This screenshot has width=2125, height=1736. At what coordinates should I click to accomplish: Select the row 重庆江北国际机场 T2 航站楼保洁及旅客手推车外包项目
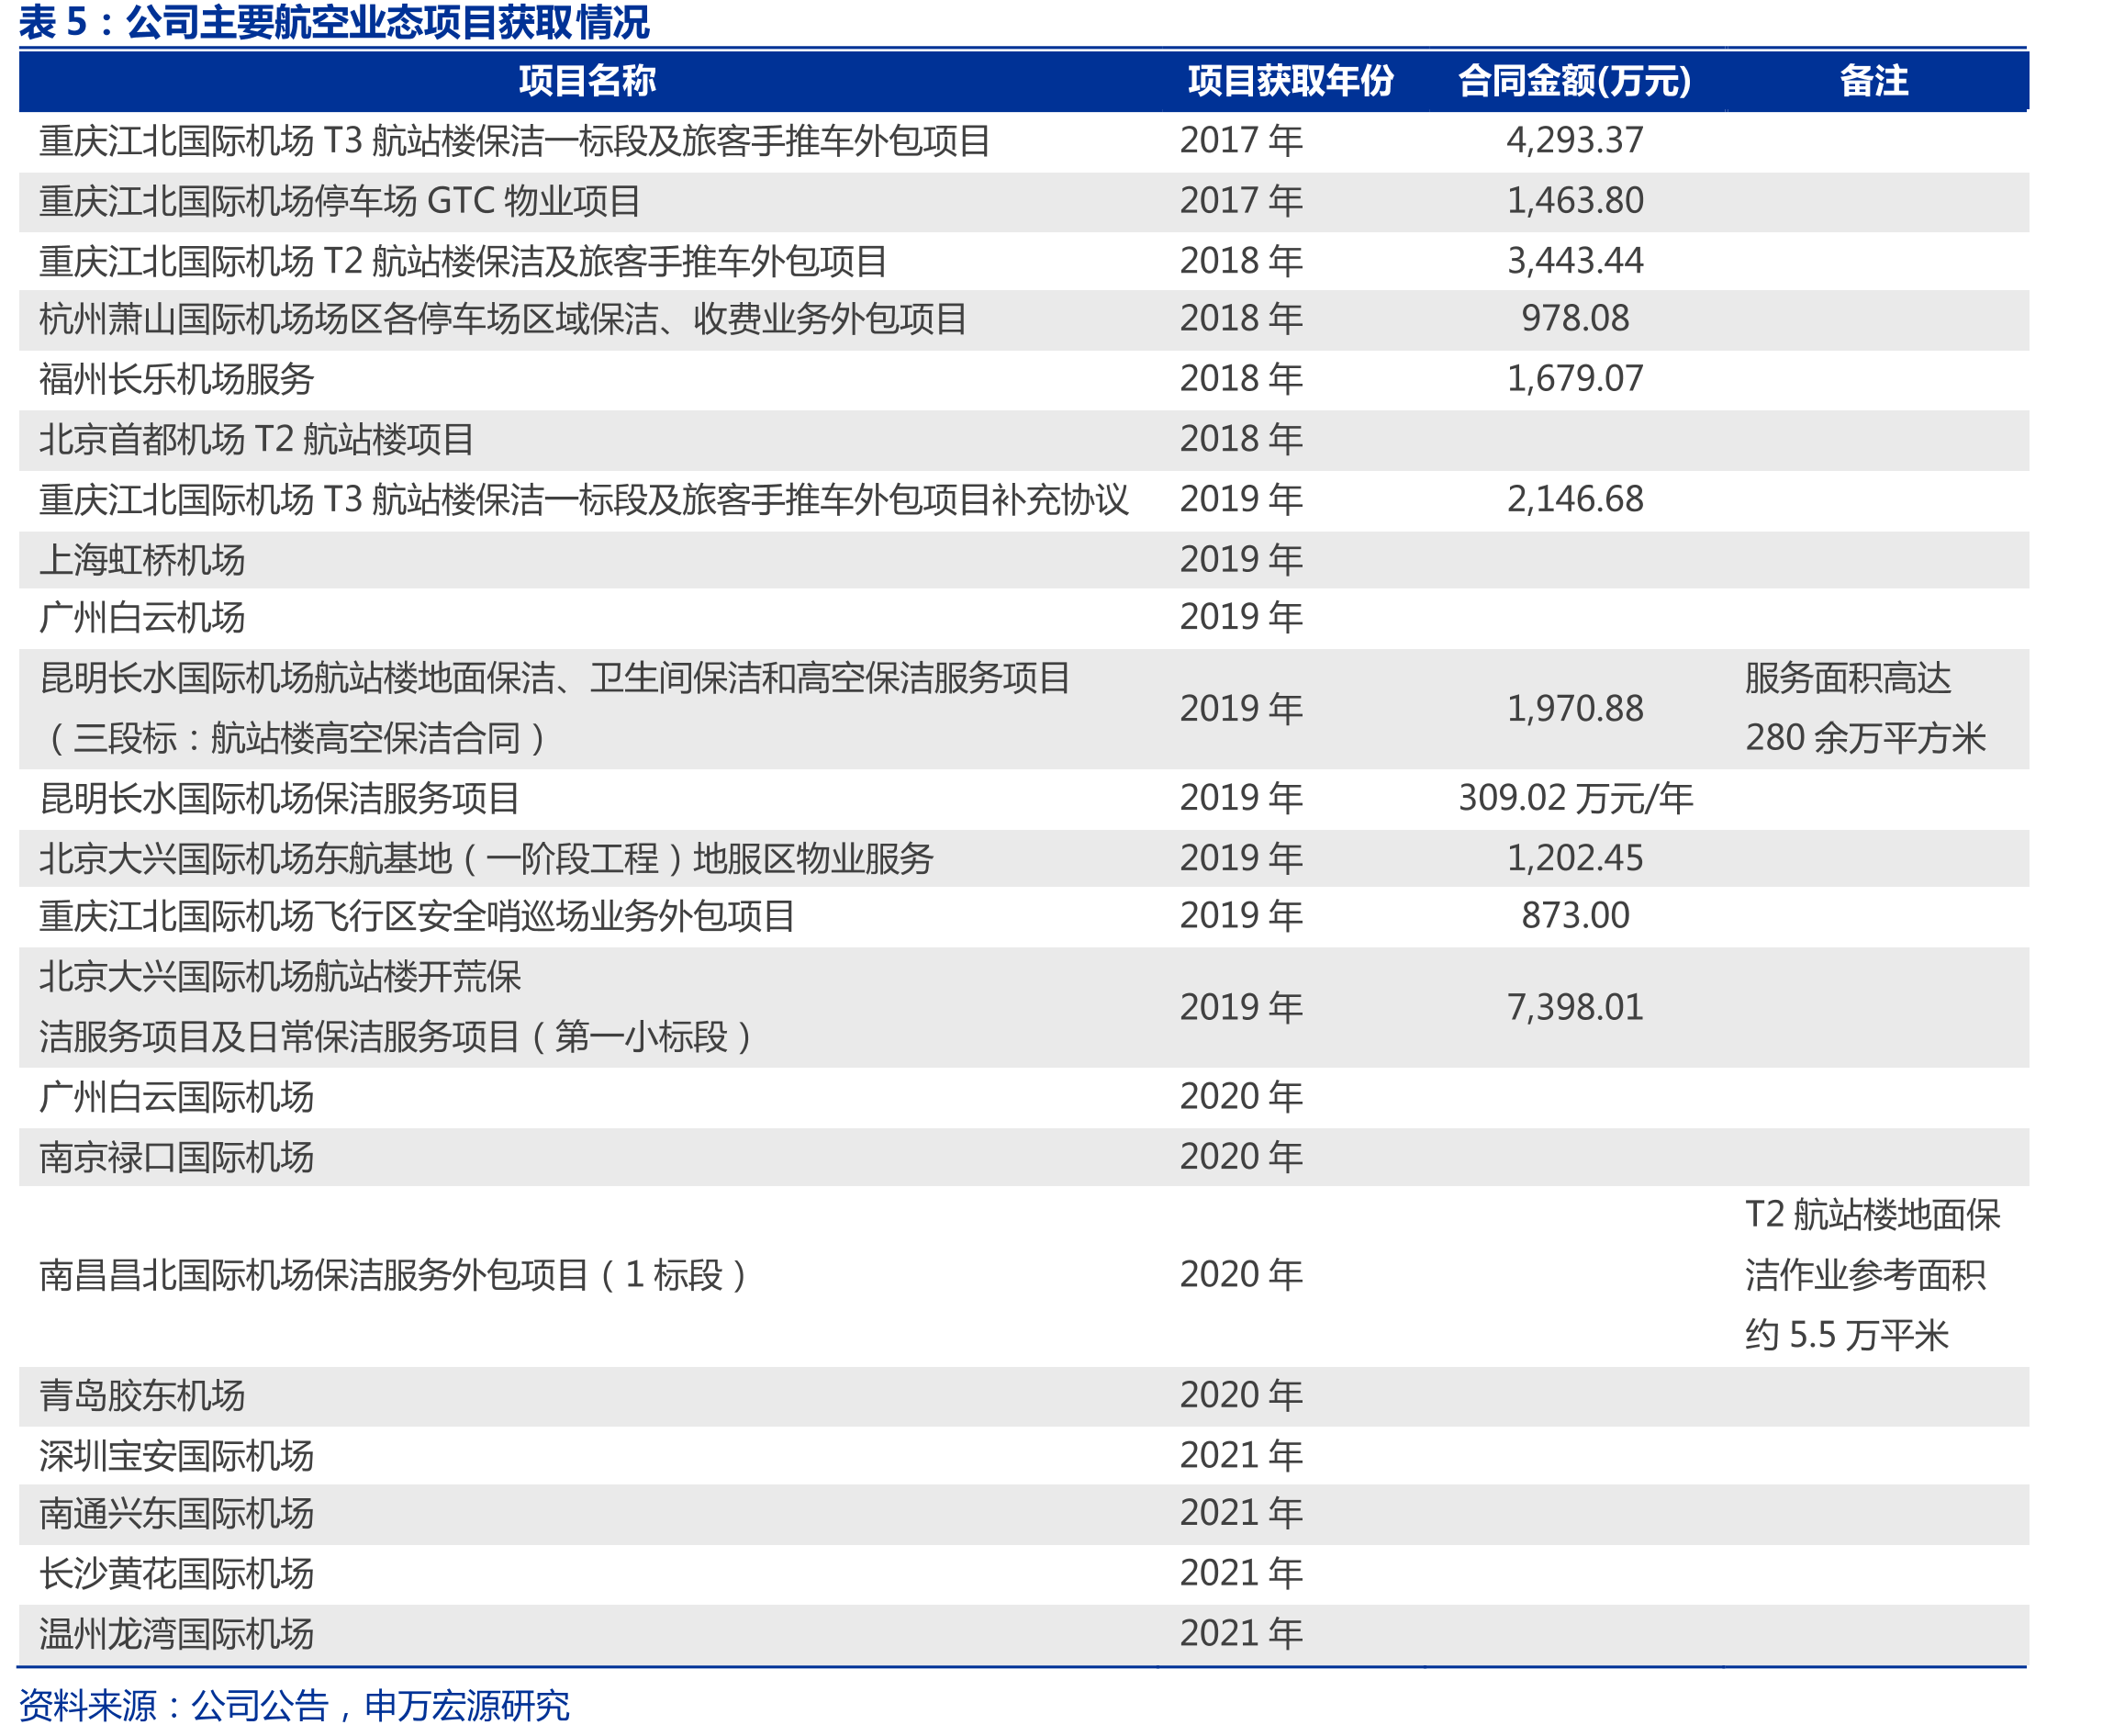[x=1024, y=261]
